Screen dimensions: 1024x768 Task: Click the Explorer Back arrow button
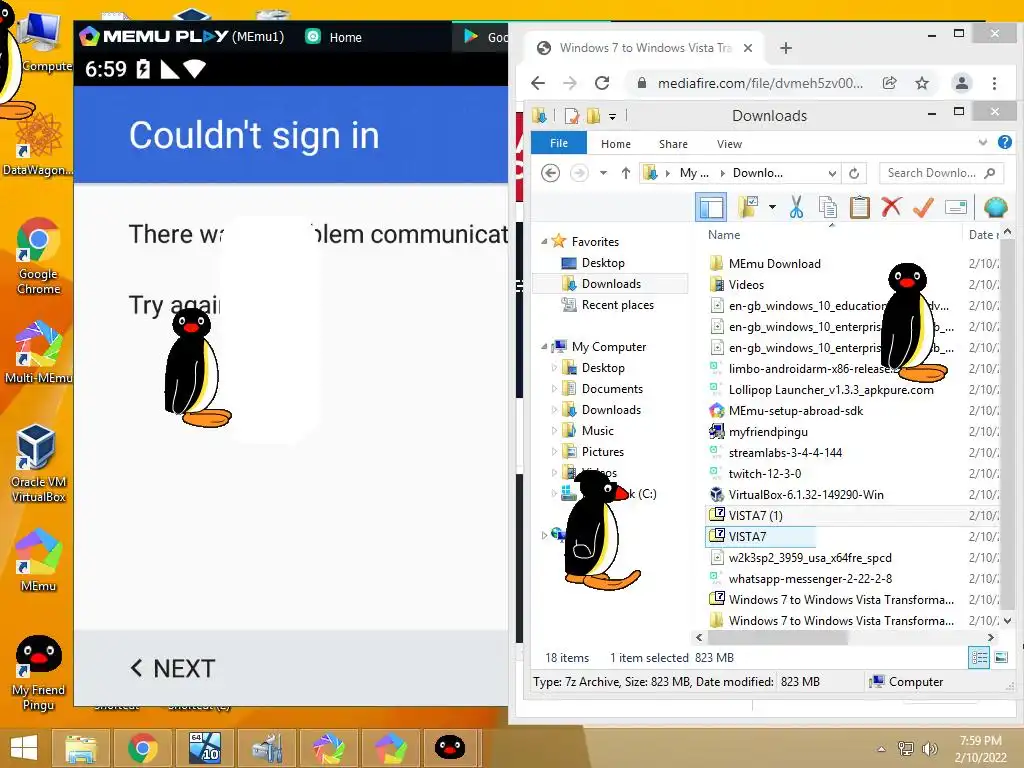tap(551, 173)
